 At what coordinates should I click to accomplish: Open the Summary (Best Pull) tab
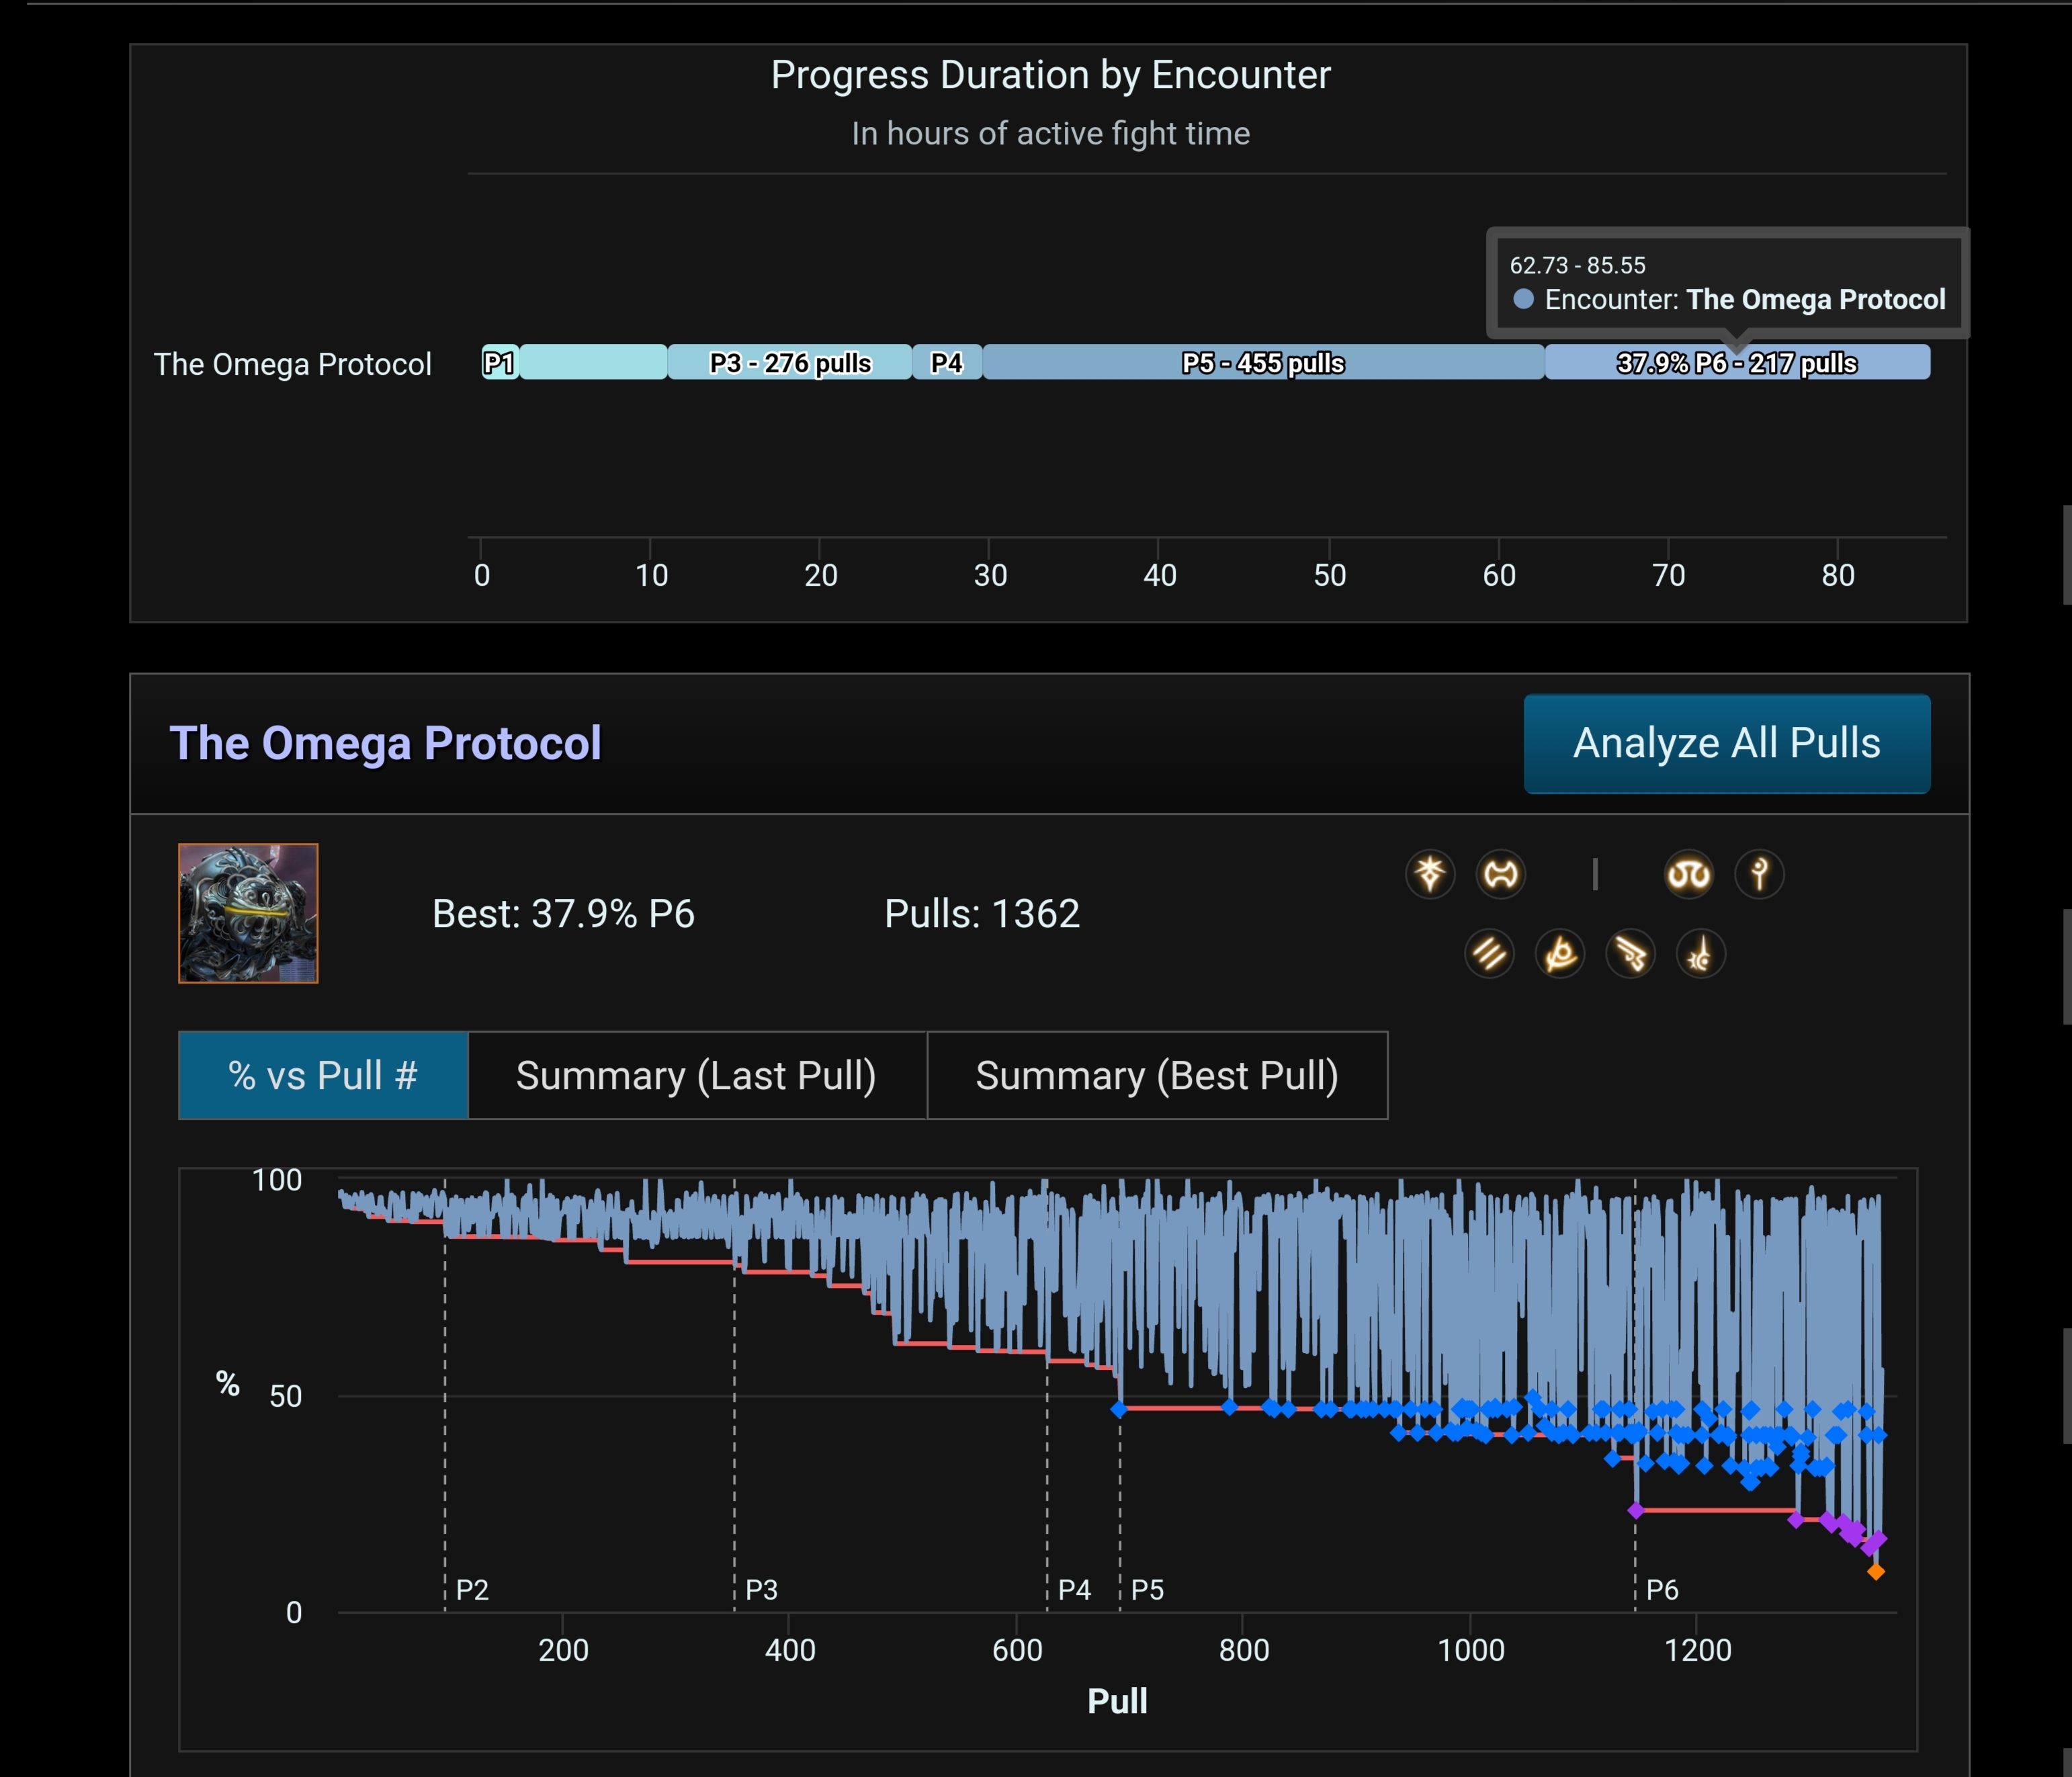click(1157, 1075)
